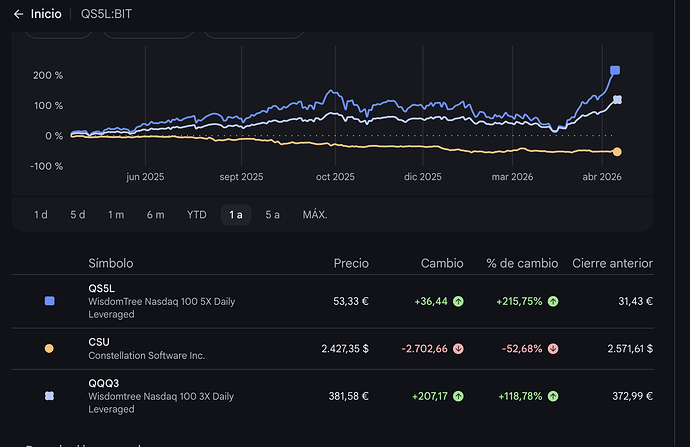Click the QQQ3 light-blue chart endpoint marker
Screen dimensions: 690x447
pyautogui.click(x=617, y=100)
